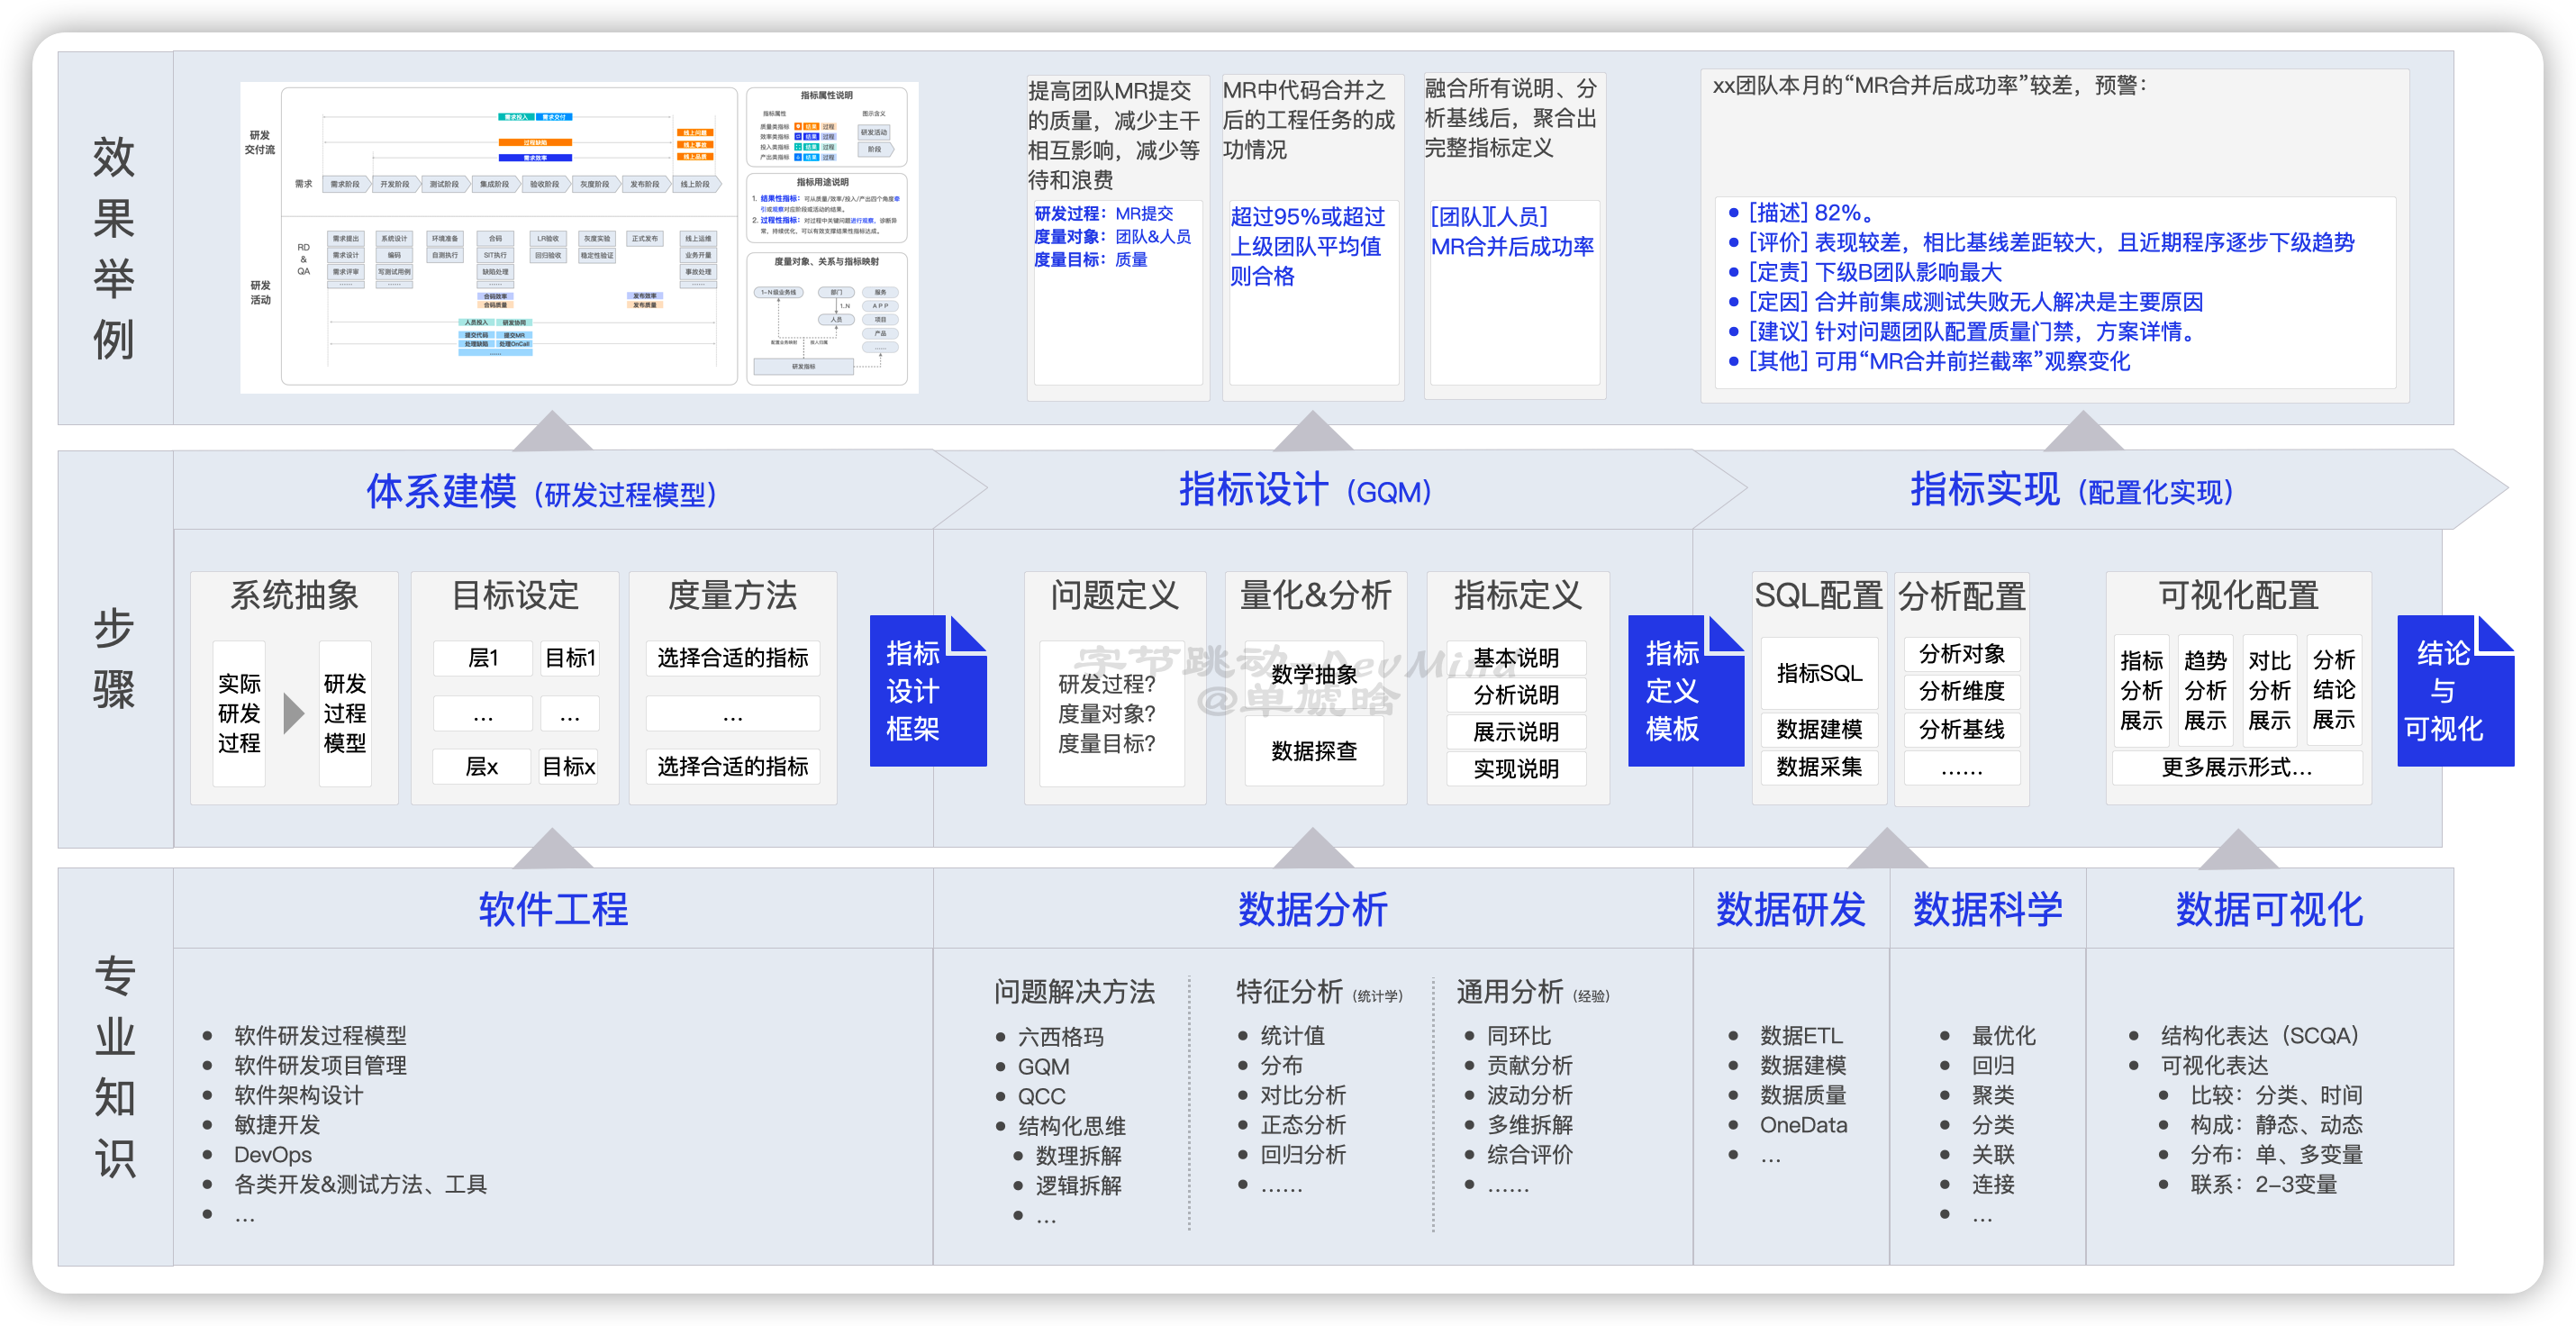Toggle the 需求投入 teal indicator tag

pos(516,118)
